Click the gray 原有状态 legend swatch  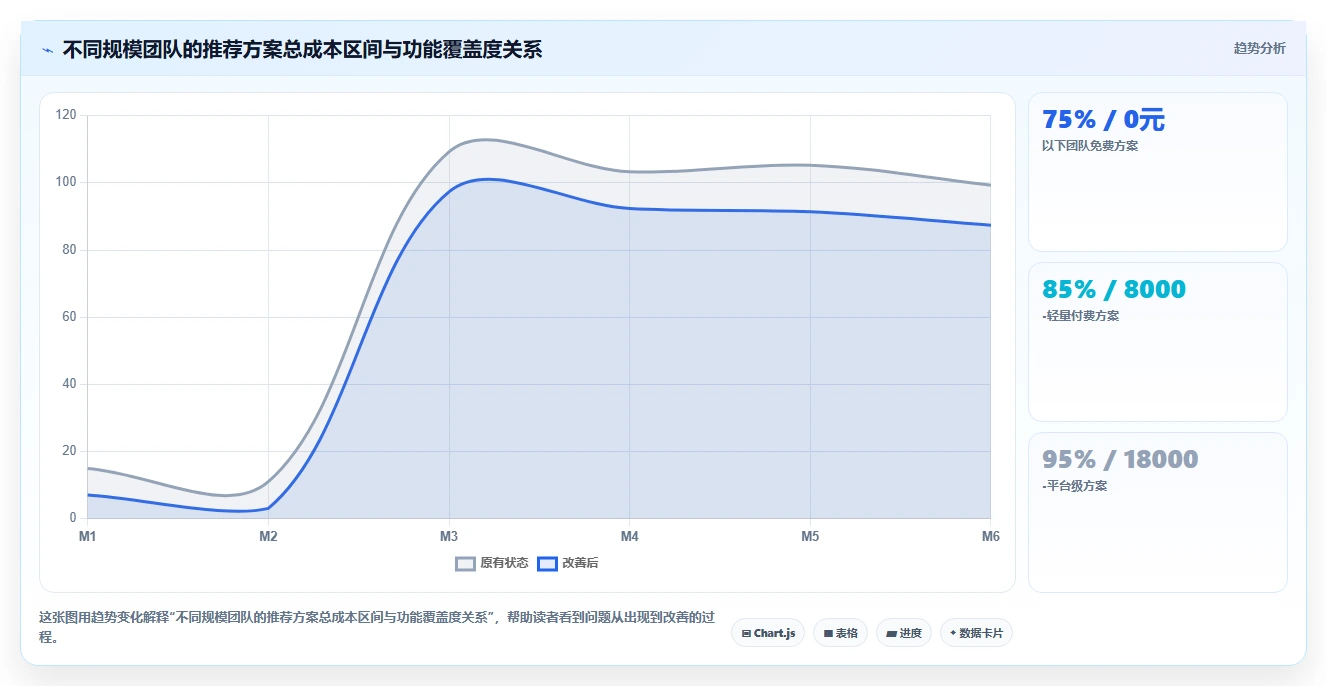point(465,563)
